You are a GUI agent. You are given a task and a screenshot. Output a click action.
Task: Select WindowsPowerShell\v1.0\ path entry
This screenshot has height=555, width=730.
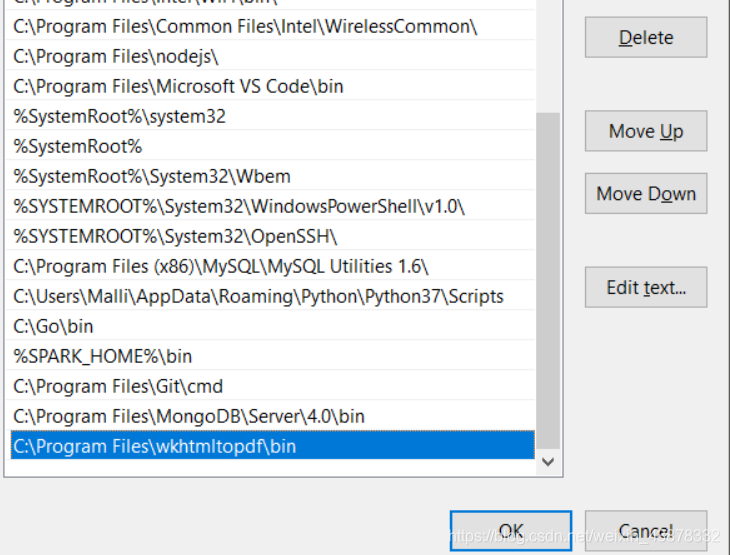point(270,206)
